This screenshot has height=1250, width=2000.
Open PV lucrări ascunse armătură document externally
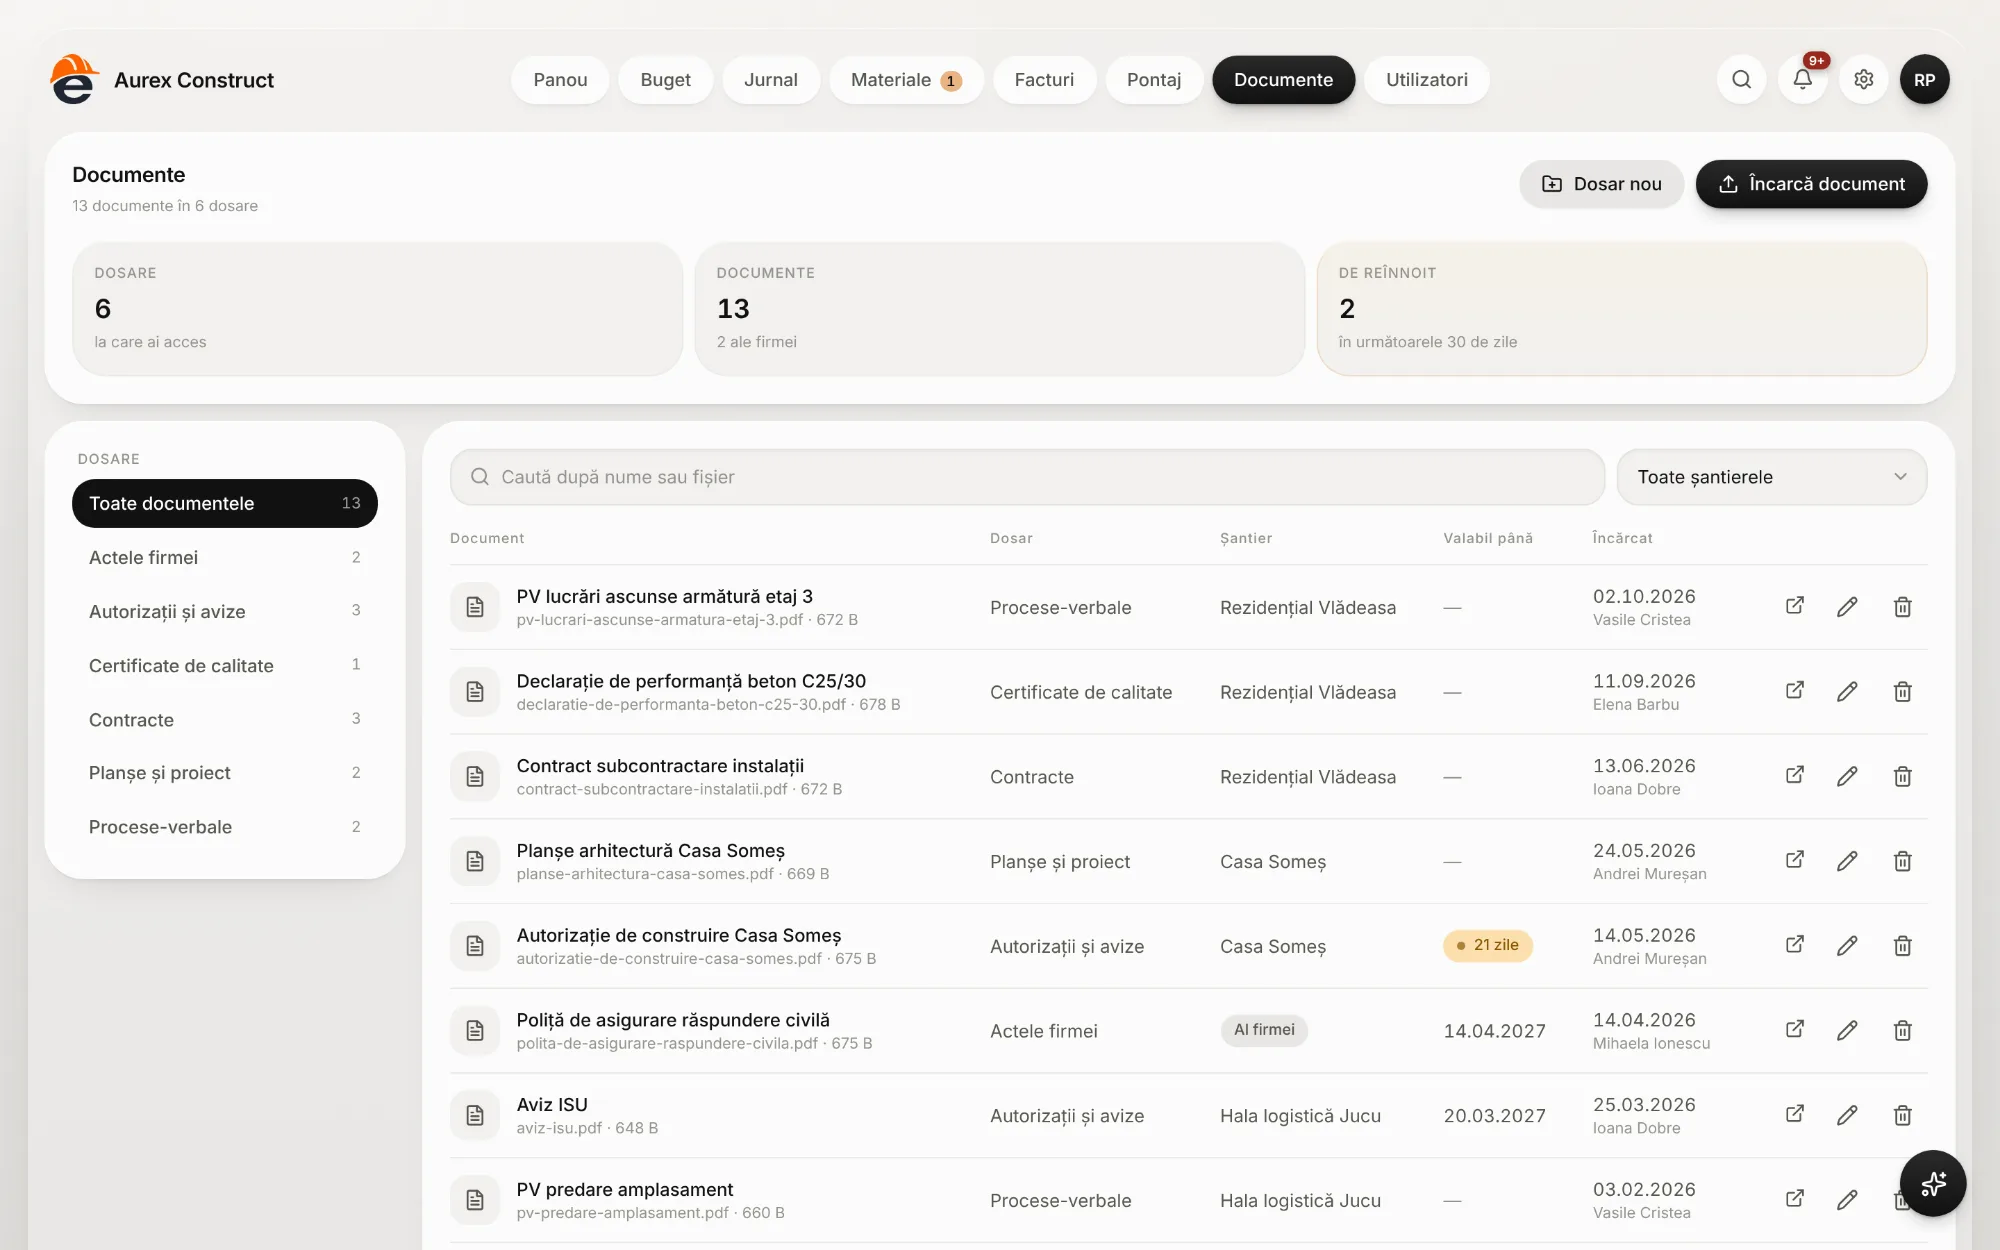click(x=1795, y=606)
